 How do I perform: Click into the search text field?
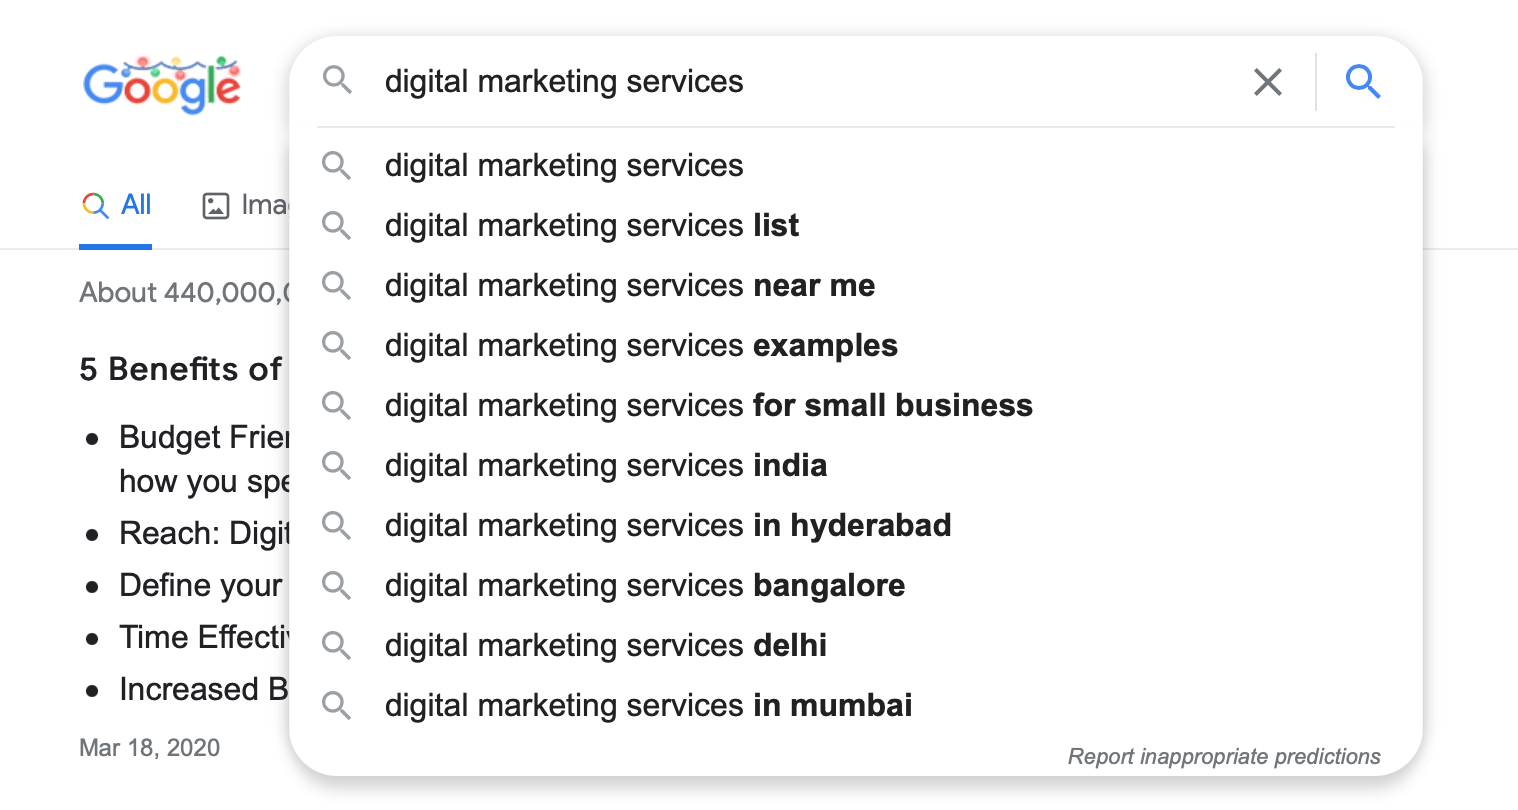click(800, 82)
